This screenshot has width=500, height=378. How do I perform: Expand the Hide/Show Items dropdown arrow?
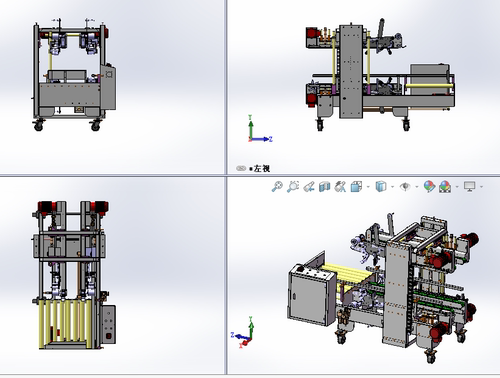[417, 187]
